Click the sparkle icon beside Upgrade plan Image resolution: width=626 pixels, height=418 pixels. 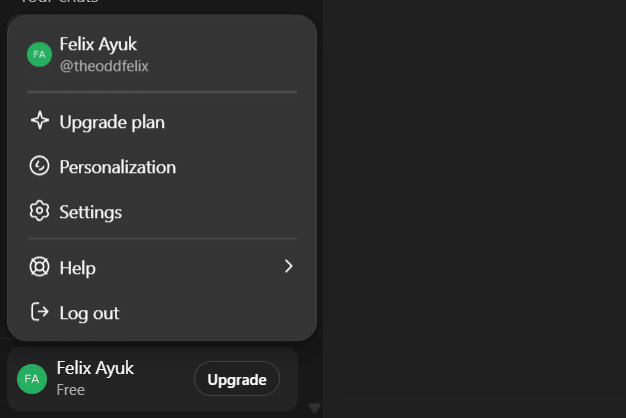coord(40,122)
